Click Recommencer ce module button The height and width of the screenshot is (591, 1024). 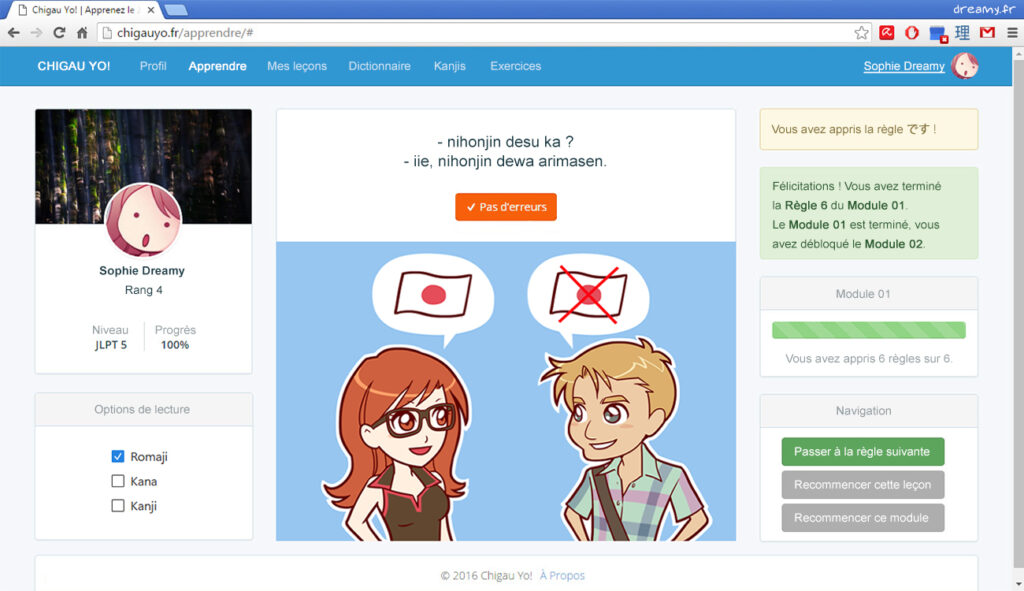tap(862, 518)
